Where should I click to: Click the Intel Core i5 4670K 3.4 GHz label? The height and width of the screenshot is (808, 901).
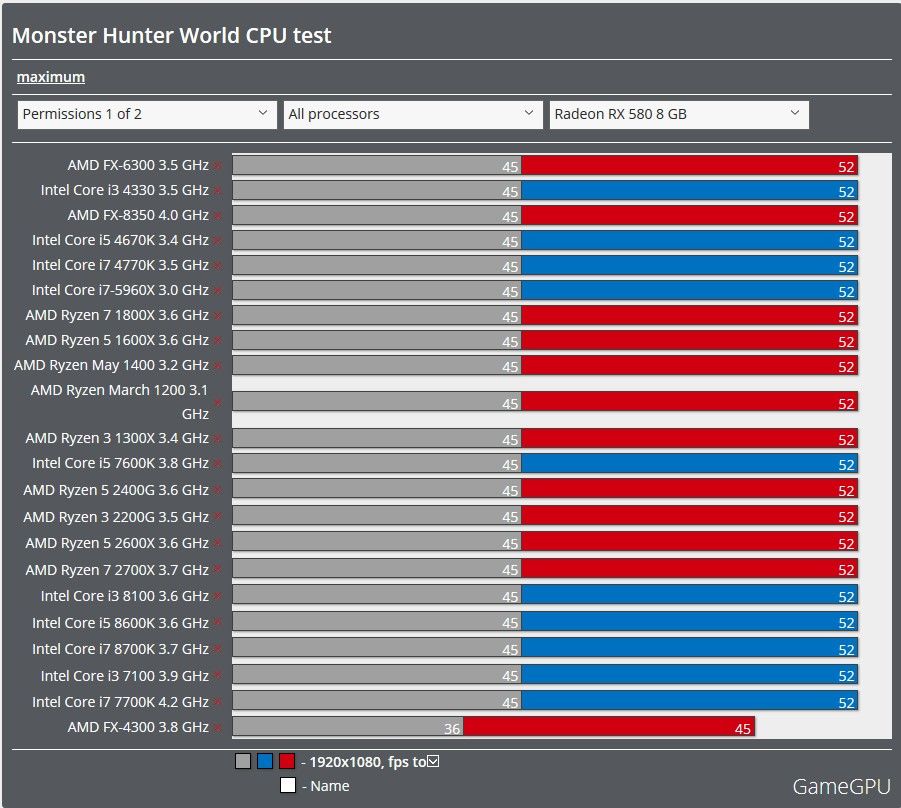[x=120, y=240]
